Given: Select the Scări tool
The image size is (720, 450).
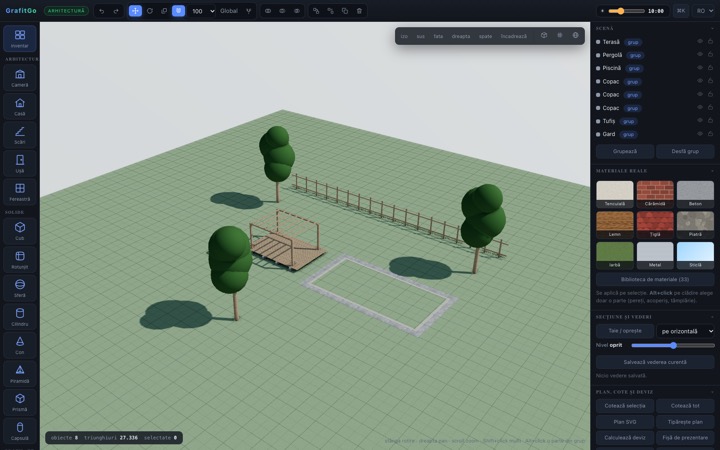Looking at the screenshot, I should (20, 135).
